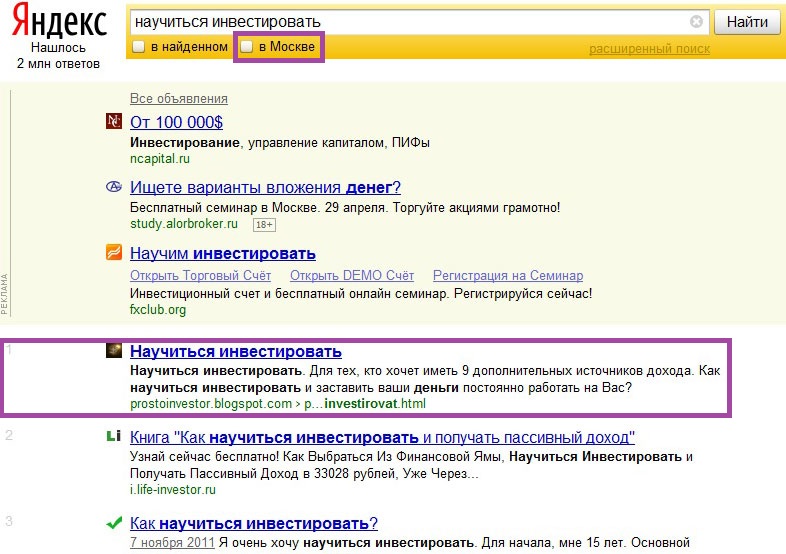Click the 18+ age label badge

264,225
